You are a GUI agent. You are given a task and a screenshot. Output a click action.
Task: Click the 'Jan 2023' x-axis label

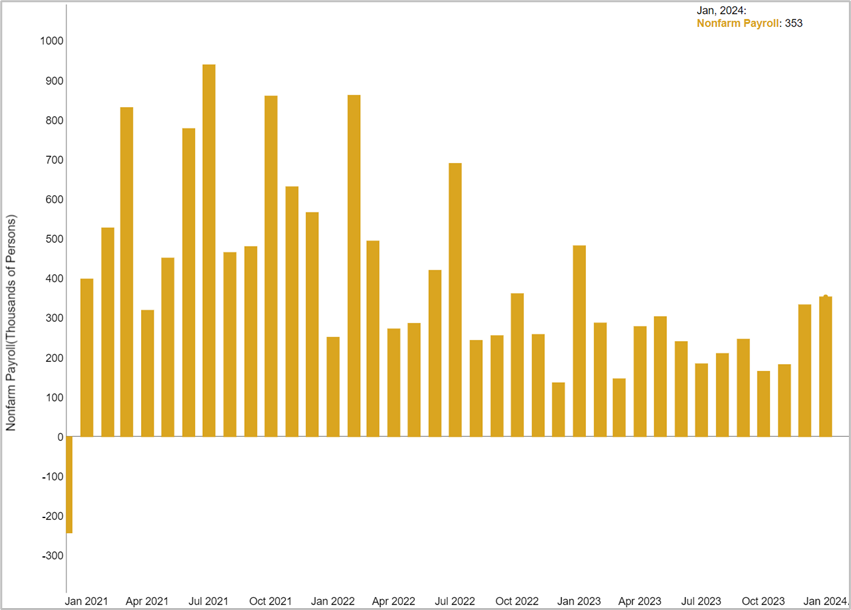pos(579,601)
